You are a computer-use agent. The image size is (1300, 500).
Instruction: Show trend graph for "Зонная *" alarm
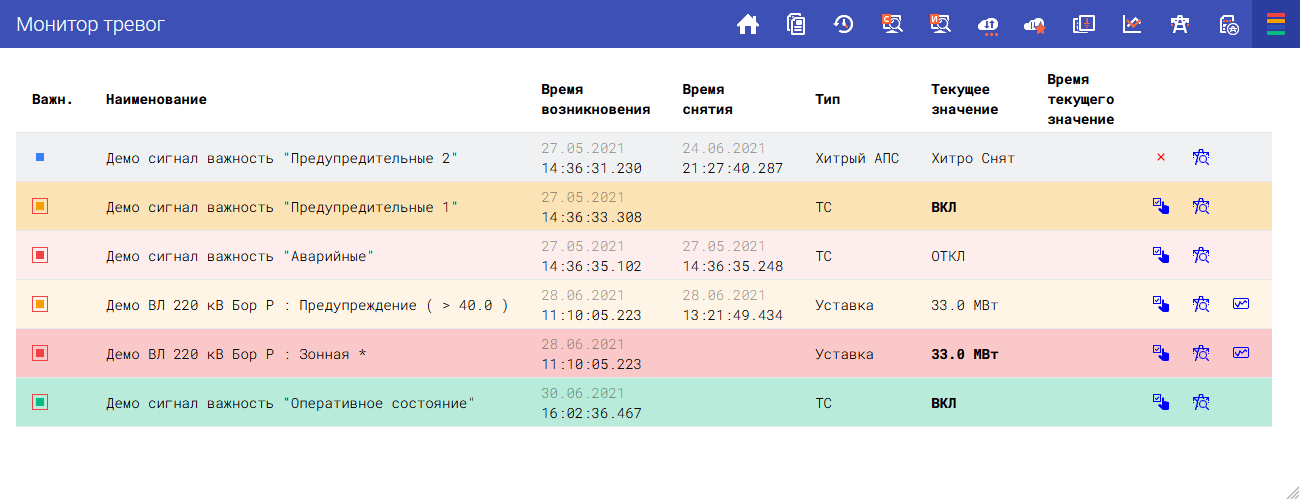pos(1241,354)
